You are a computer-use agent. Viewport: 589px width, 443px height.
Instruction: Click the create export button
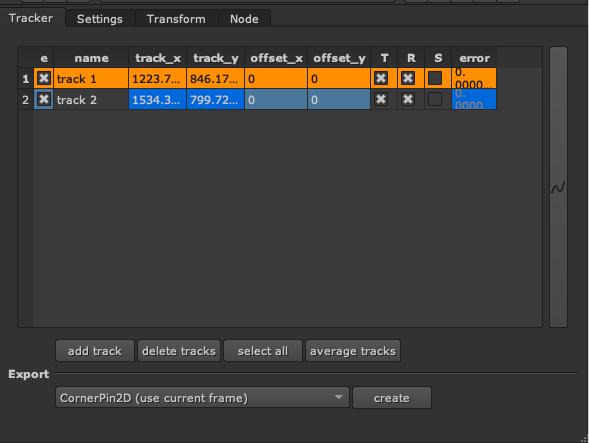click(x=392, y=398)
